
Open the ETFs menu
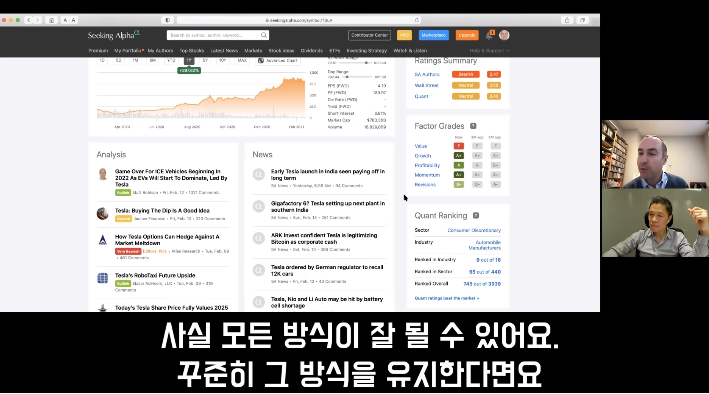tap(335, 51)
